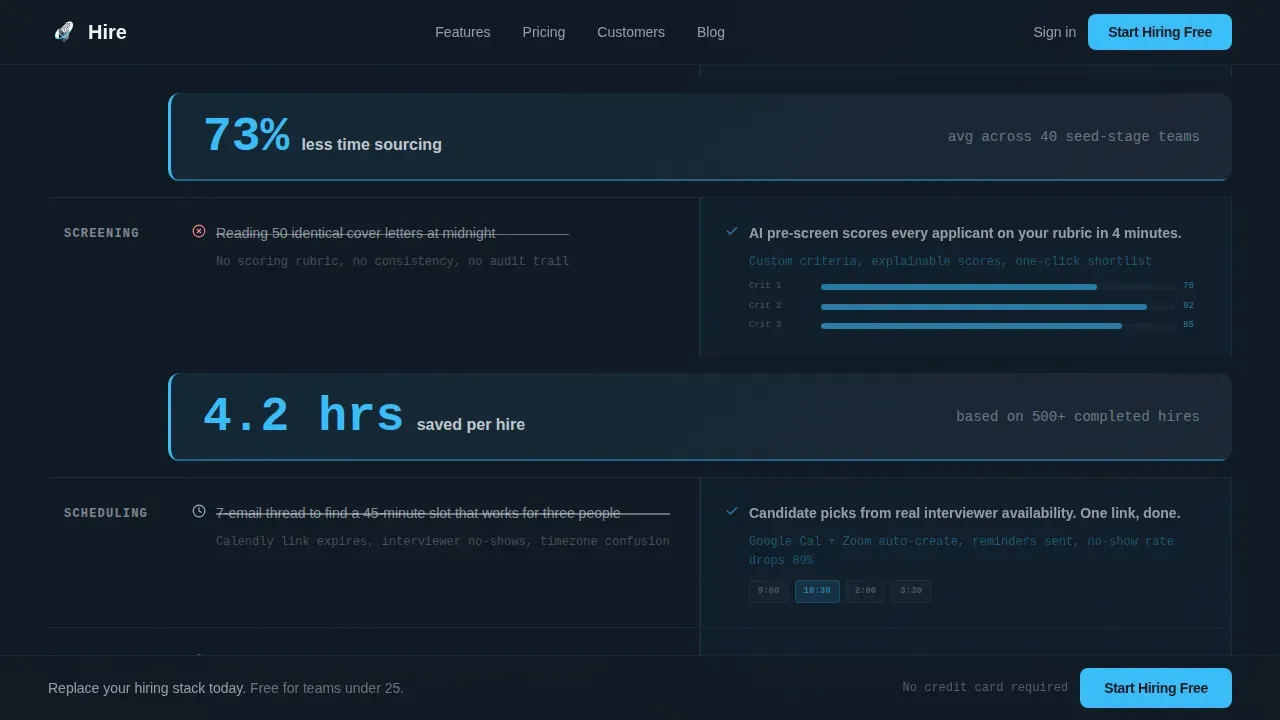Select the 2:00 time slot
The image size is (1280, 720).
point(865,591)
